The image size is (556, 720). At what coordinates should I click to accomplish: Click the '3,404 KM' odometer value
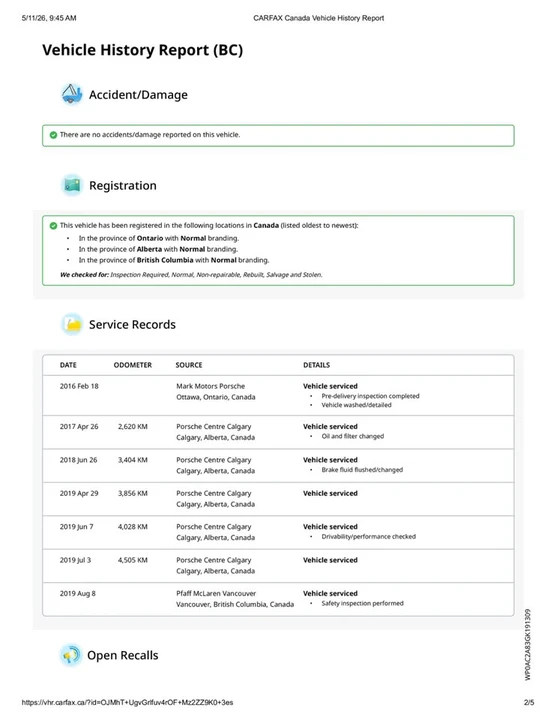point(133,460)
